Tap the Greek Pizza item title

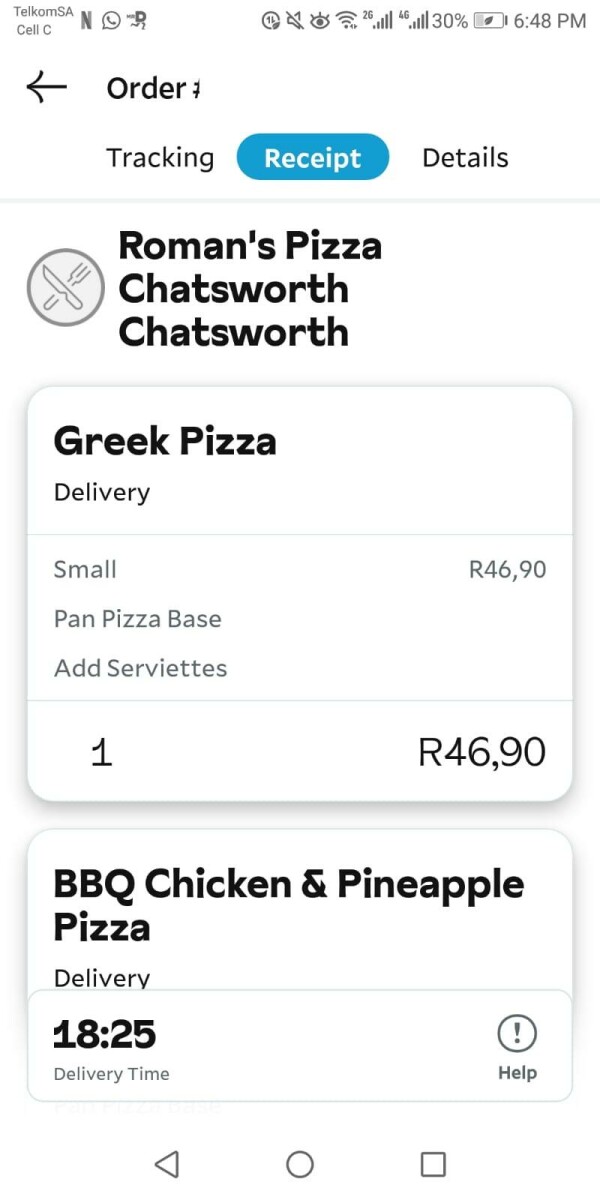coord(165,441)
